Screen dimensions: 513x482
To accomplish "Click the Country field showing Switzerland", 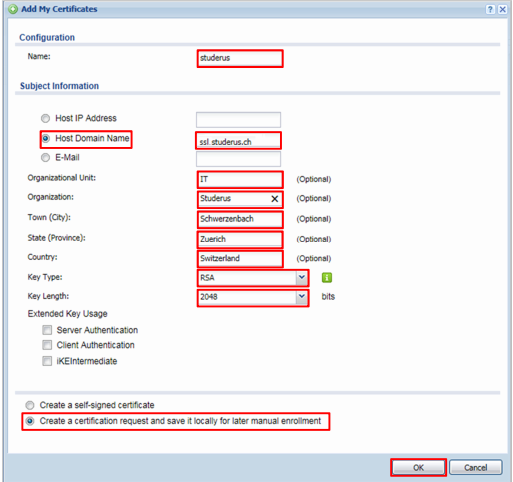I will coord(240,259).
